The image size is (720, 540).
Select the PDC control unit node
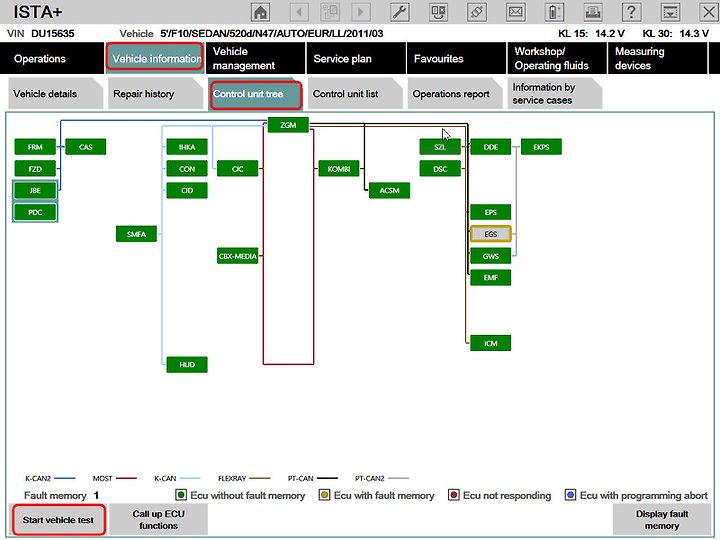click(x=35, y=212)
